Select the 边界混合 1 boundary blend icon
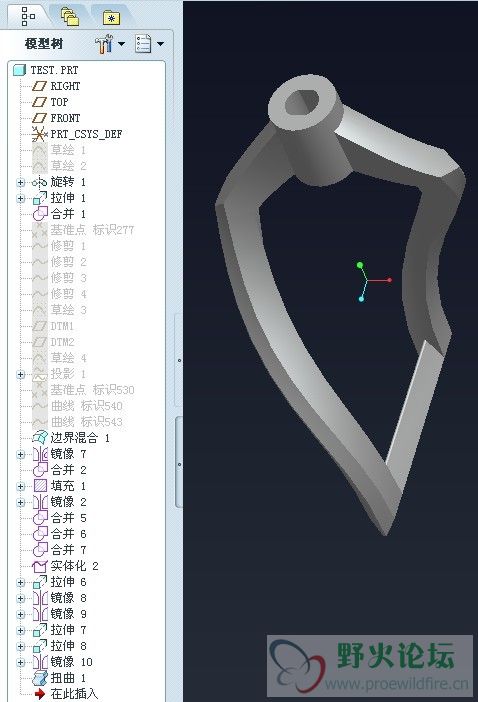The width and height of the screenshot is (478, 702). [40, 438]
